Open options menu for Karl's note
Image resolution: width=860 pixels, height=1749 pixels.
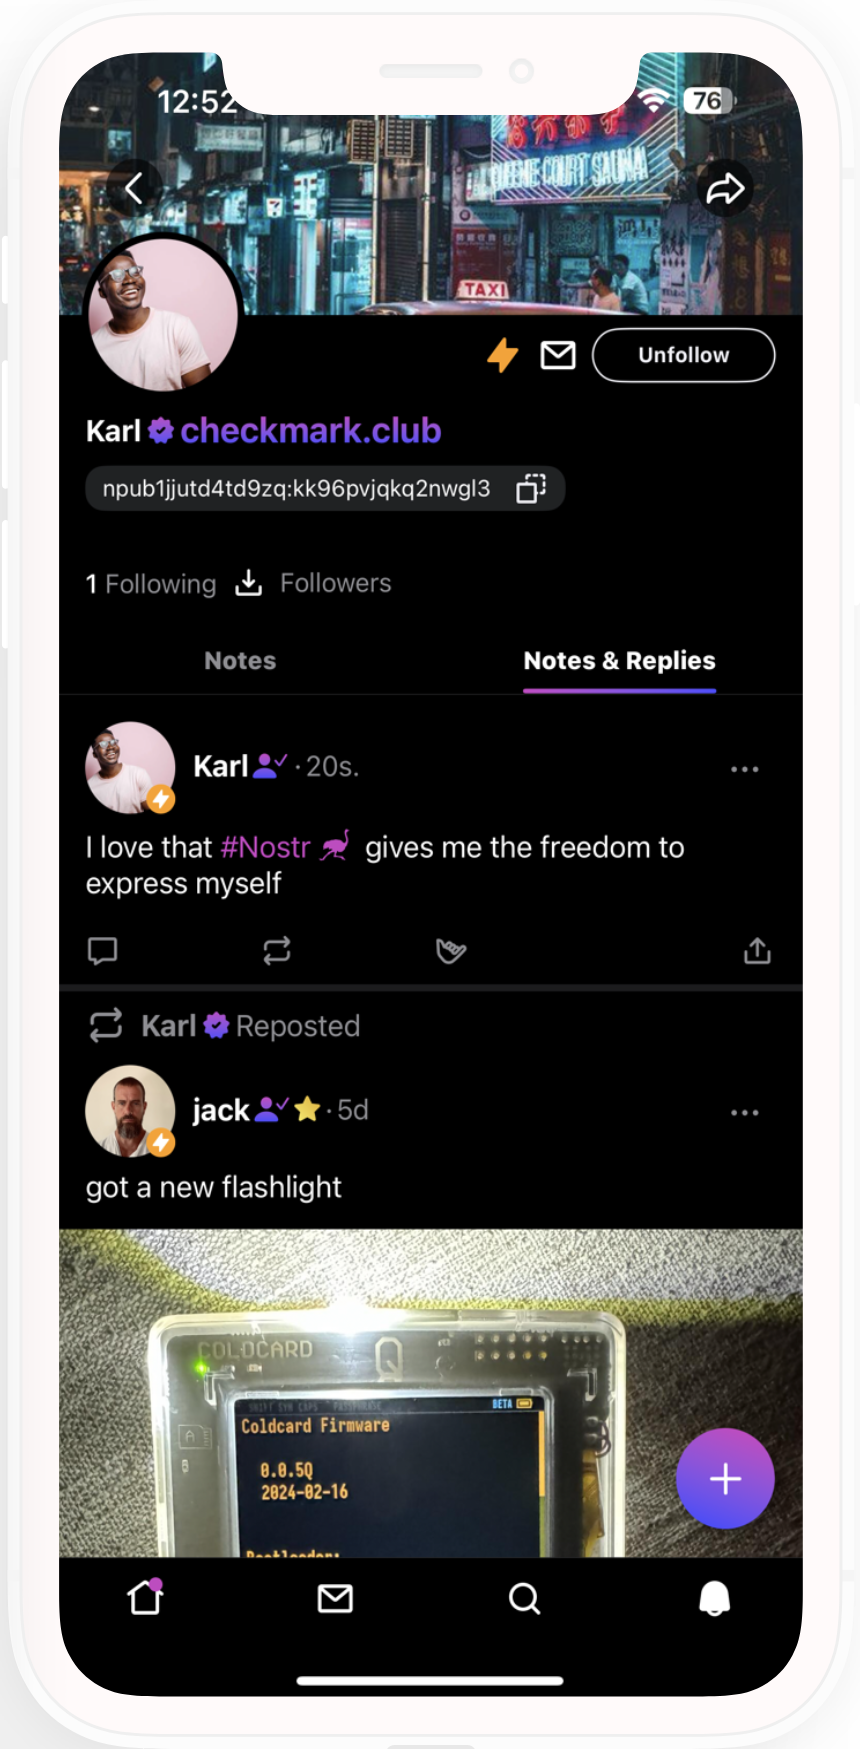pos(744,769)
